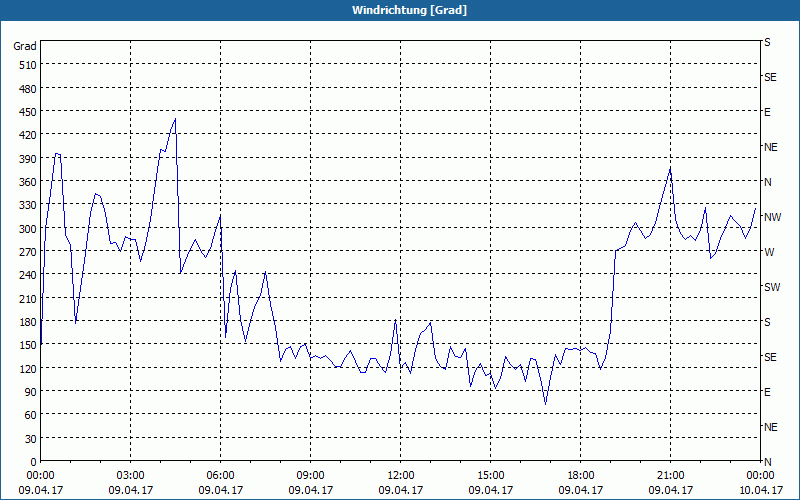Click the 150 value on the left axis
Viewport: 800px width, 500px height.
point(29,345)
